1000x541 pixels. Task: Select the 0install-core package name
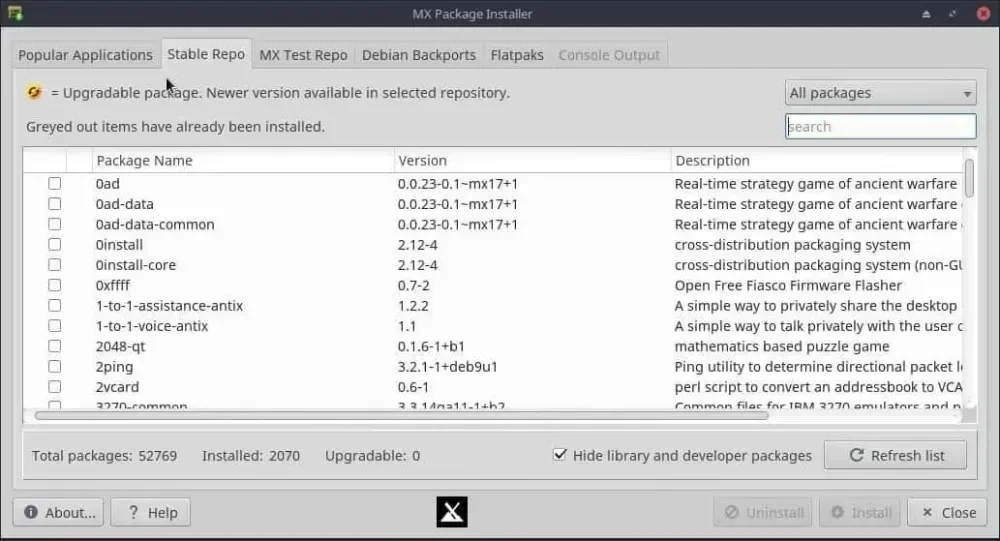tap(136, 265)
